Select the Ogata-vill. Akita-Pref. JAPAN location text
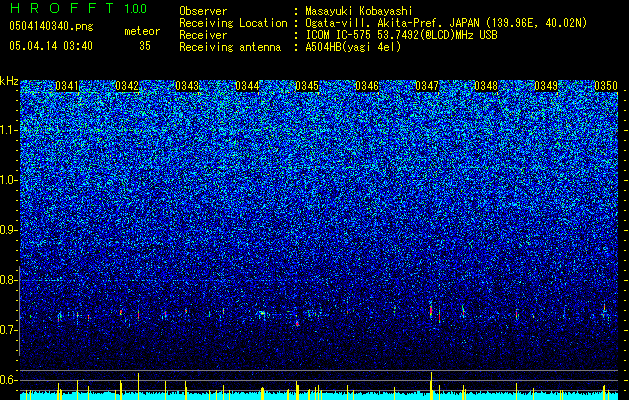Screen dimensions: 629x400 pyautogui.click(x=446, y=23)
